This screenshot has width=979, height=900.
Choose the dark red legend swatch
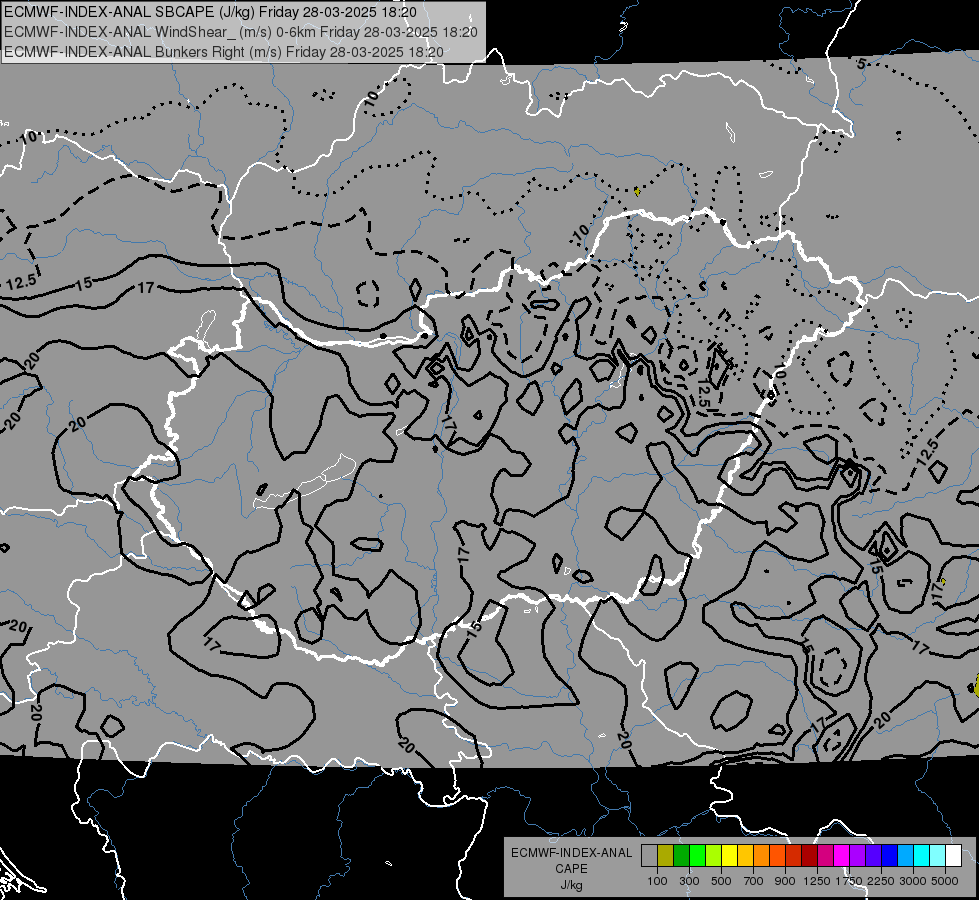810,856
